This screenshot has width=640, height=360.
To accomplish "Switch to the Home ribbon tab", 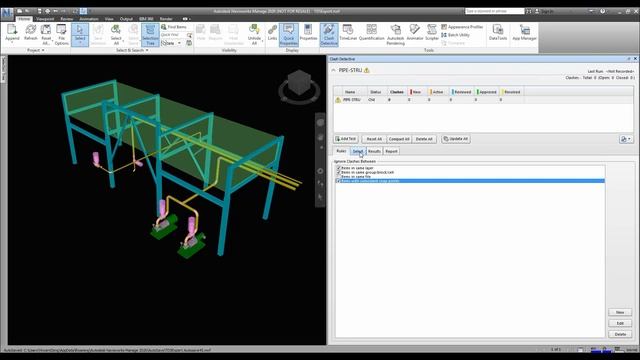I will 24,19.
